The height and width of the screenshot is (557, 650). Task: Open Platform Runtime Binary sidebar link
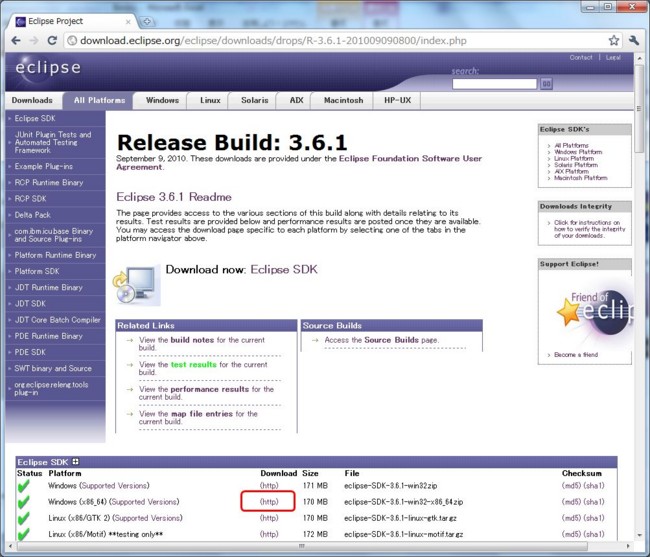coord(55,255)
